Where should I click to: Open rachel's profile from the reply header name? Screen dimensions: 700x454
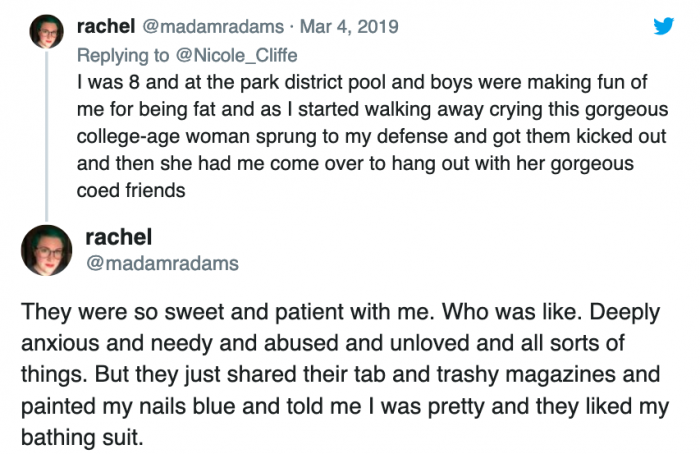[102, 26]
